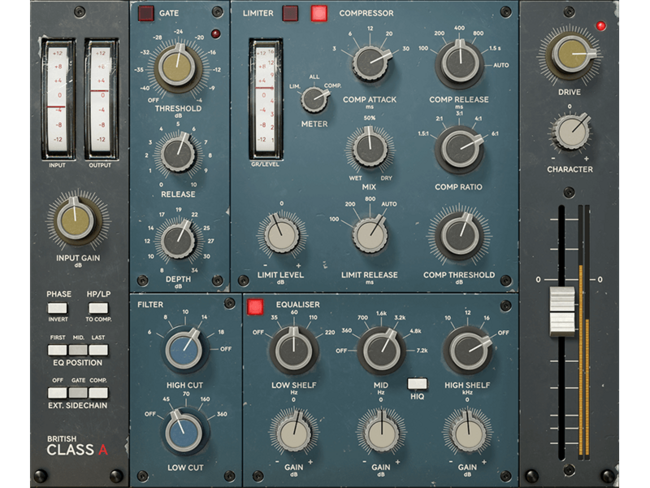Click the Gate Threshold knob
The image size is (650, 488).
[x=177, y=68]
